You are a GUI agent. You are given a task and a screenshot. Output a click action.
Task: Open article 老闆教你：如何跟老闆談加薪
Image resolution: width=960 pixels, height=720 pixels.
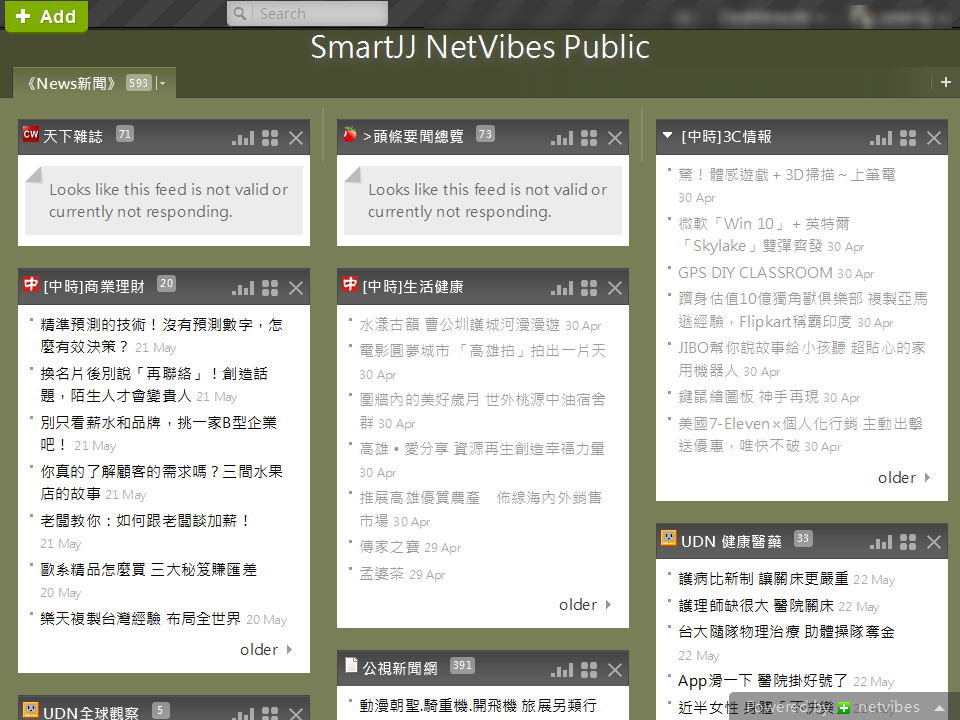pos(146,521)
